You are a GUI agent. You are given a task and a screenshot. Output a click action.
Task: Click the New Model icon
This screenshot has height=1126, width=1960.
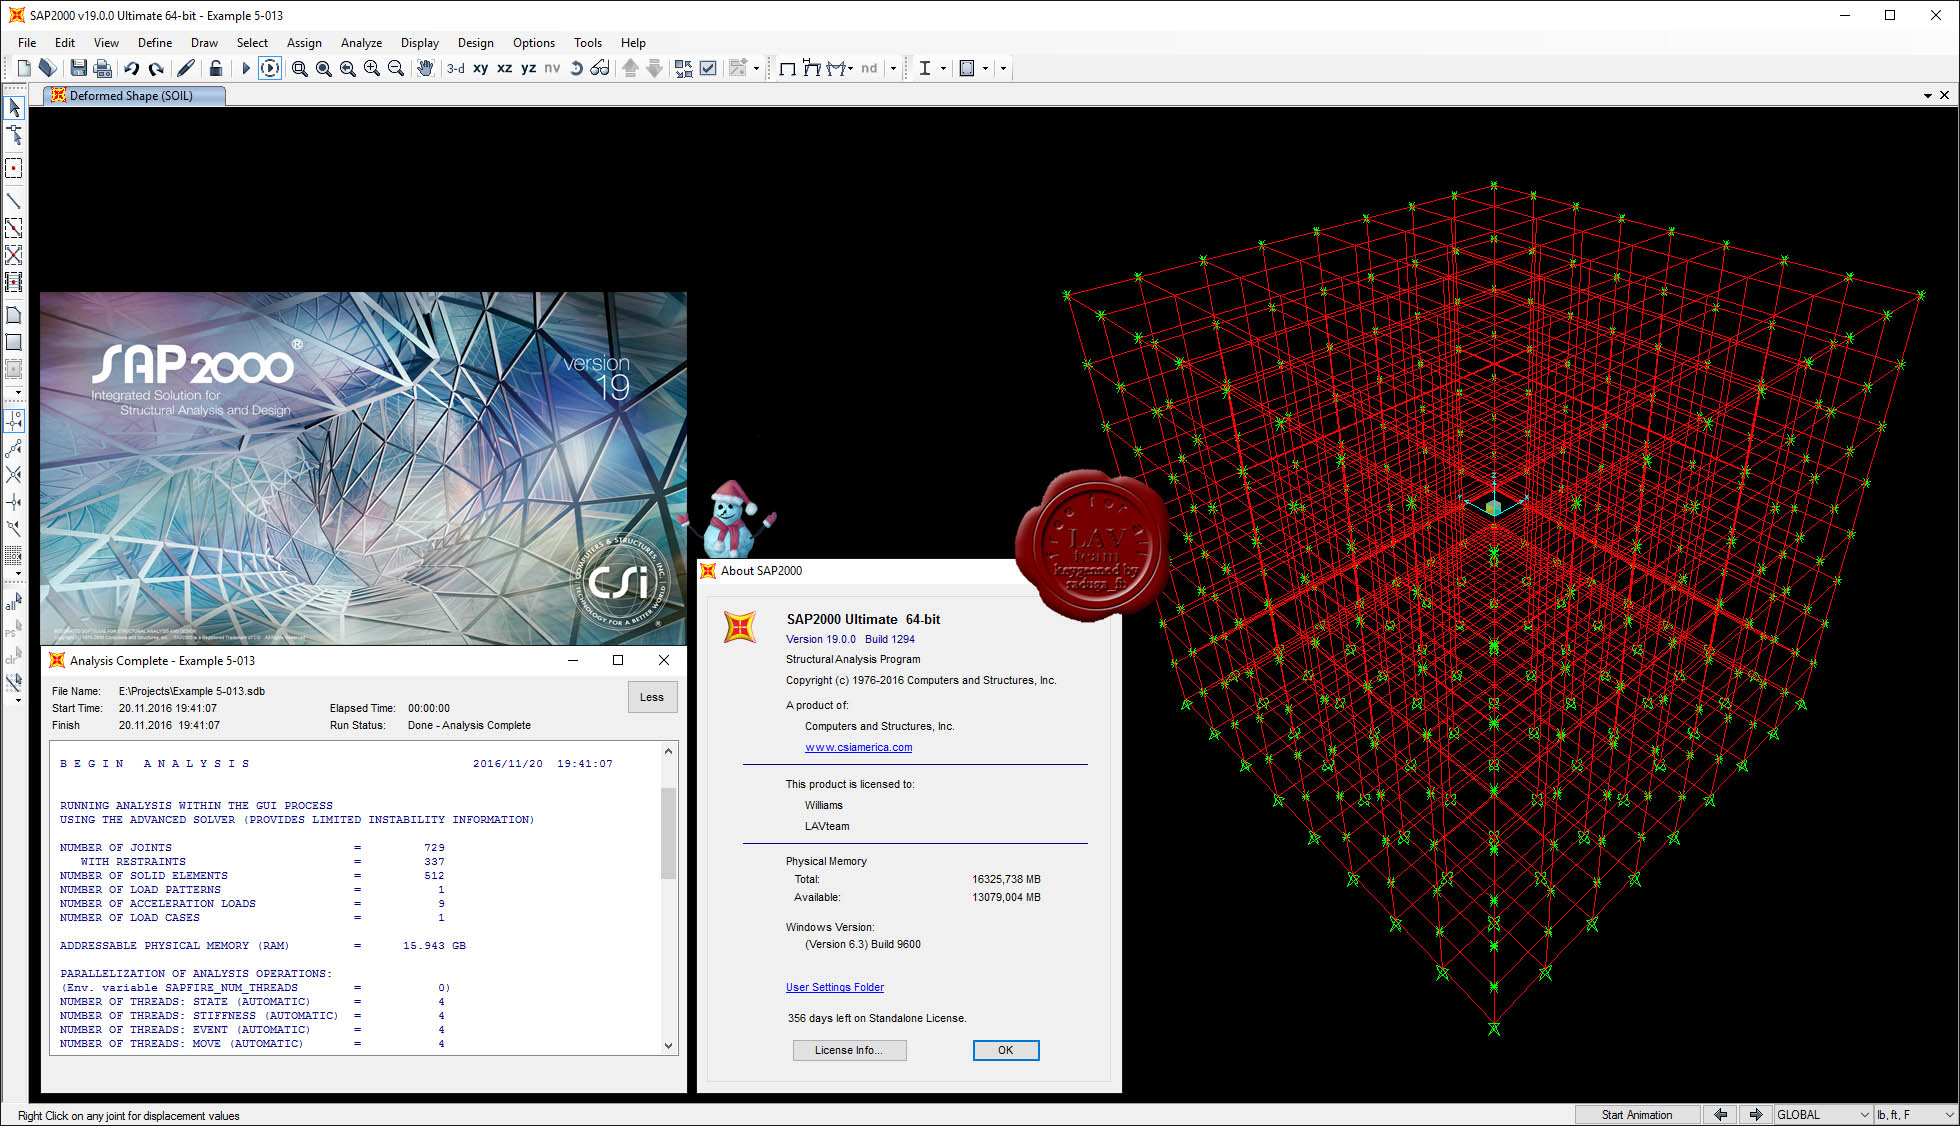coord(24,68)
